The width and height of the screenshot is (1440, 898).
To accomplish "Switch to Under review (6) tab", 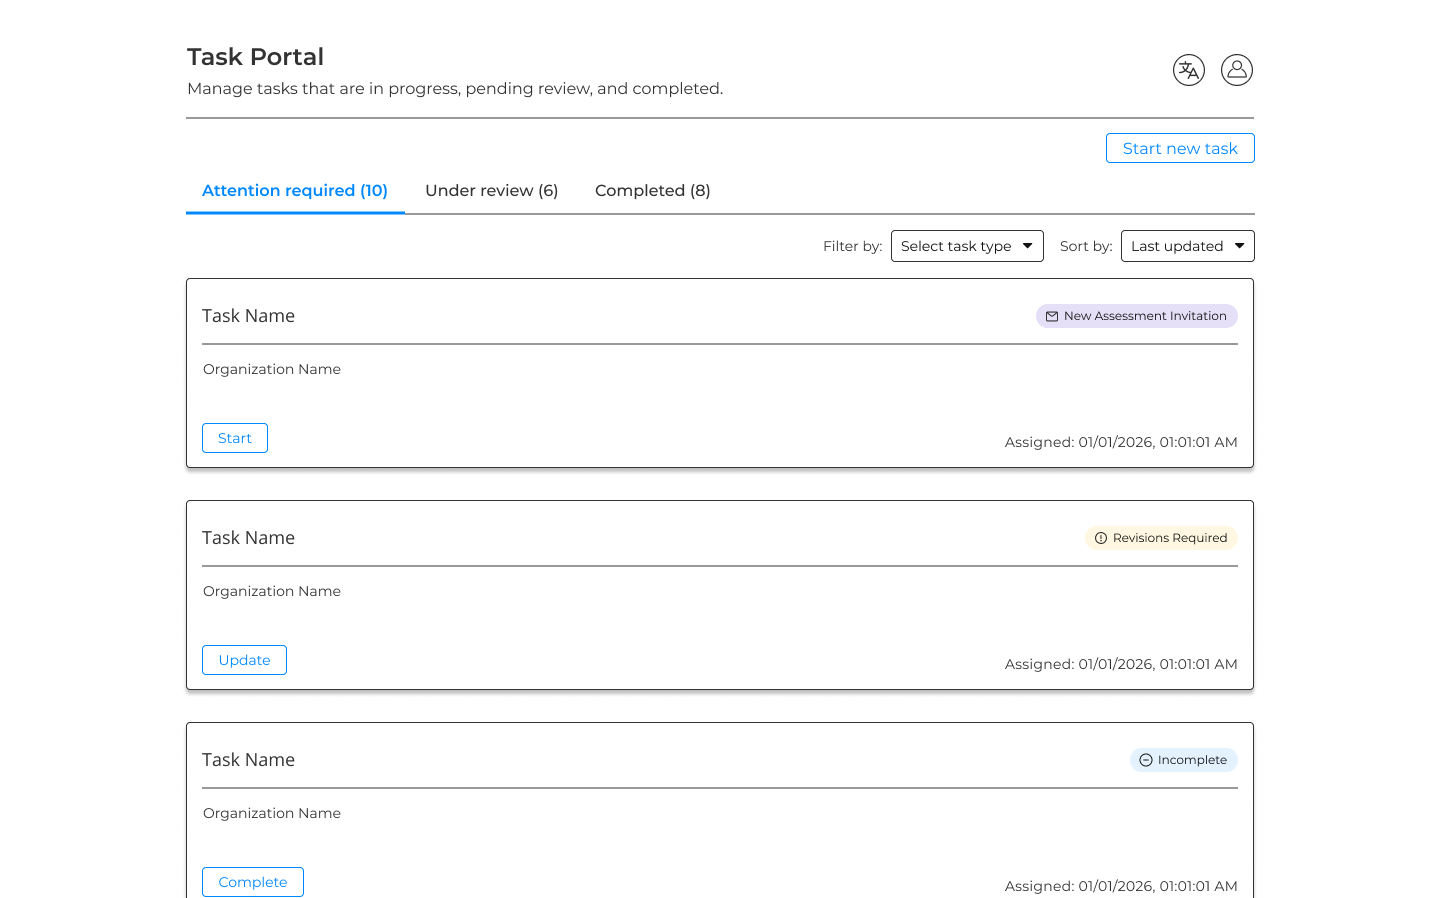I will point(491,191).
